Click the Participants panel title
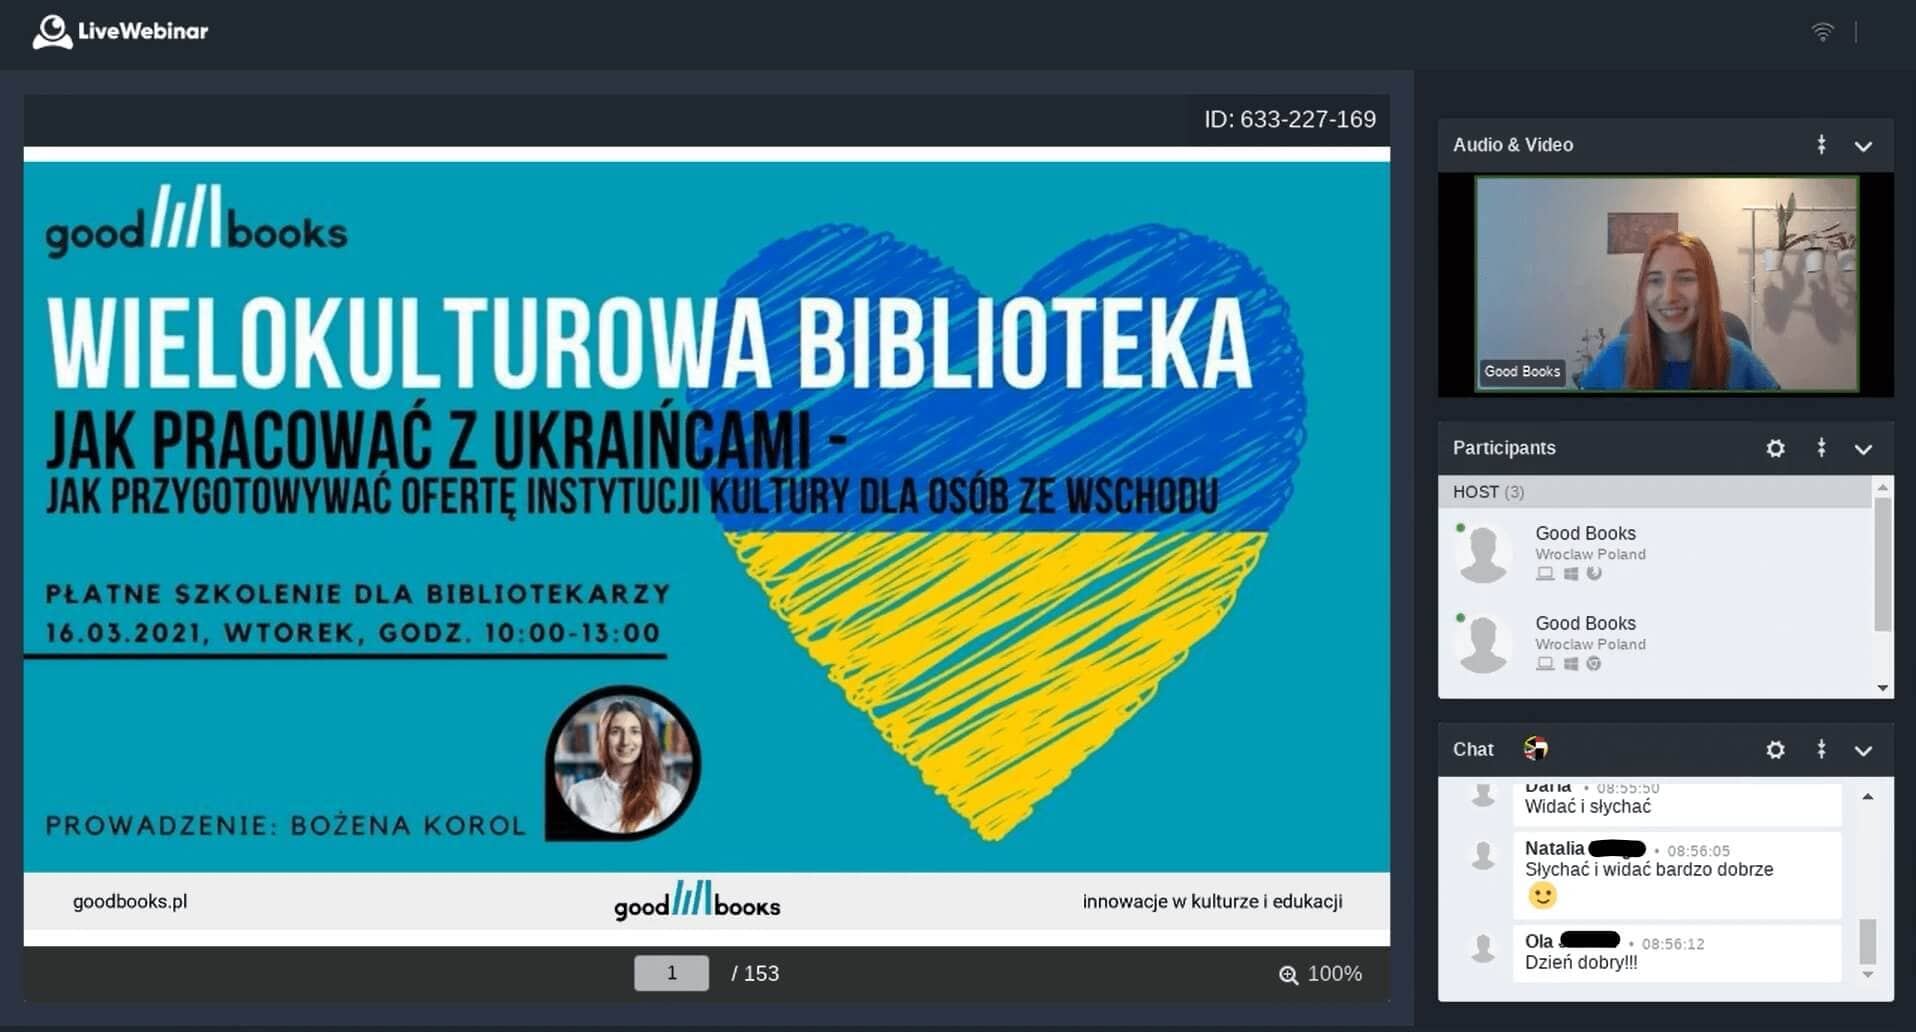1916x1032 pixels. (1503, 448)
